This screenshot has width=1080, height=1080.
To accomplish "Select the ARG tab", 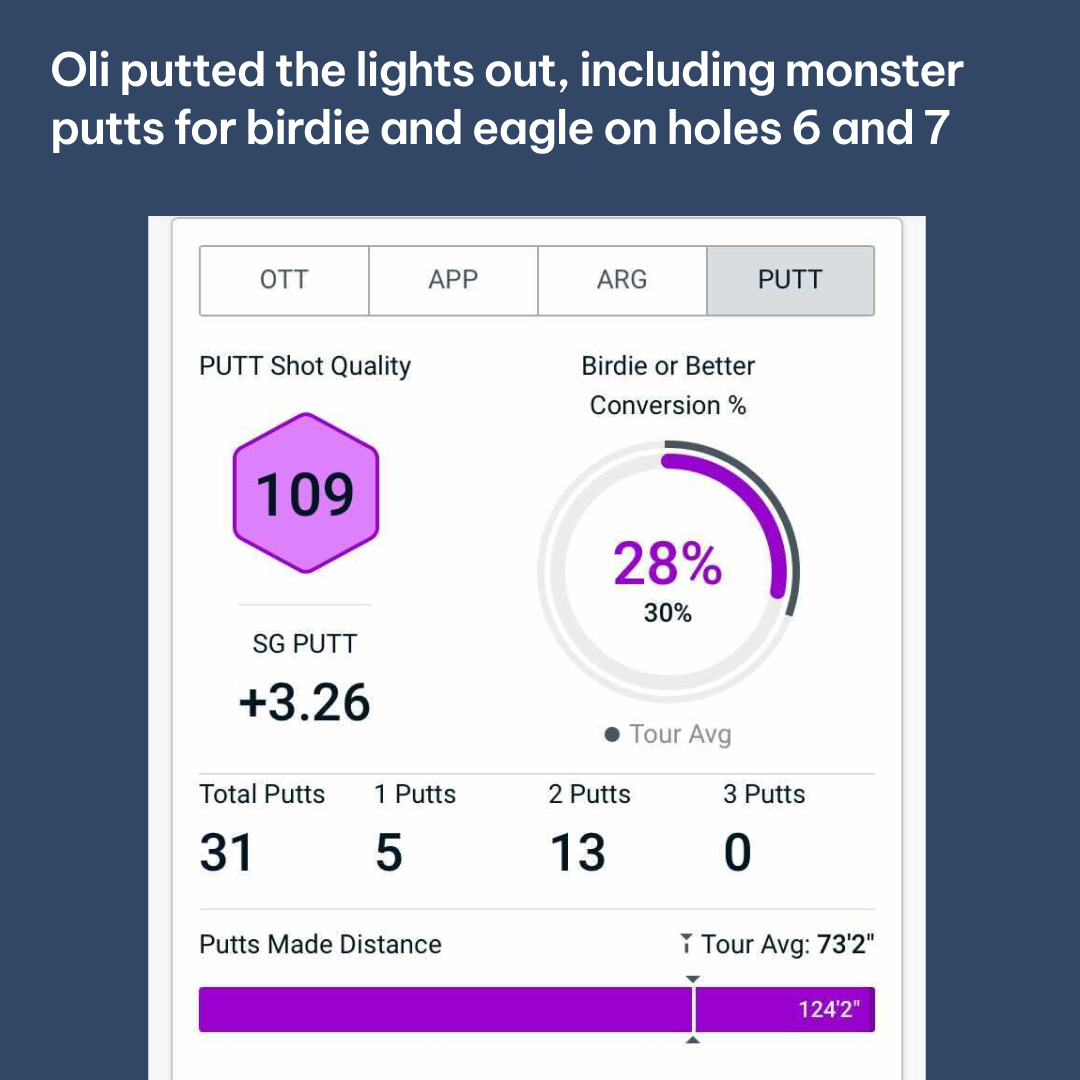I will pos(622,280).
